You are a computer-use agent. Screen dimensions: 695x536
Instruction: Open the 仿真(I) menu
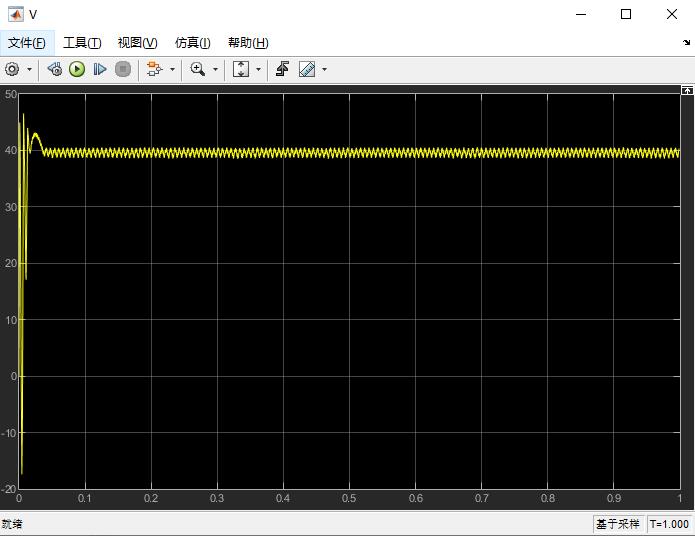(192, 43)
